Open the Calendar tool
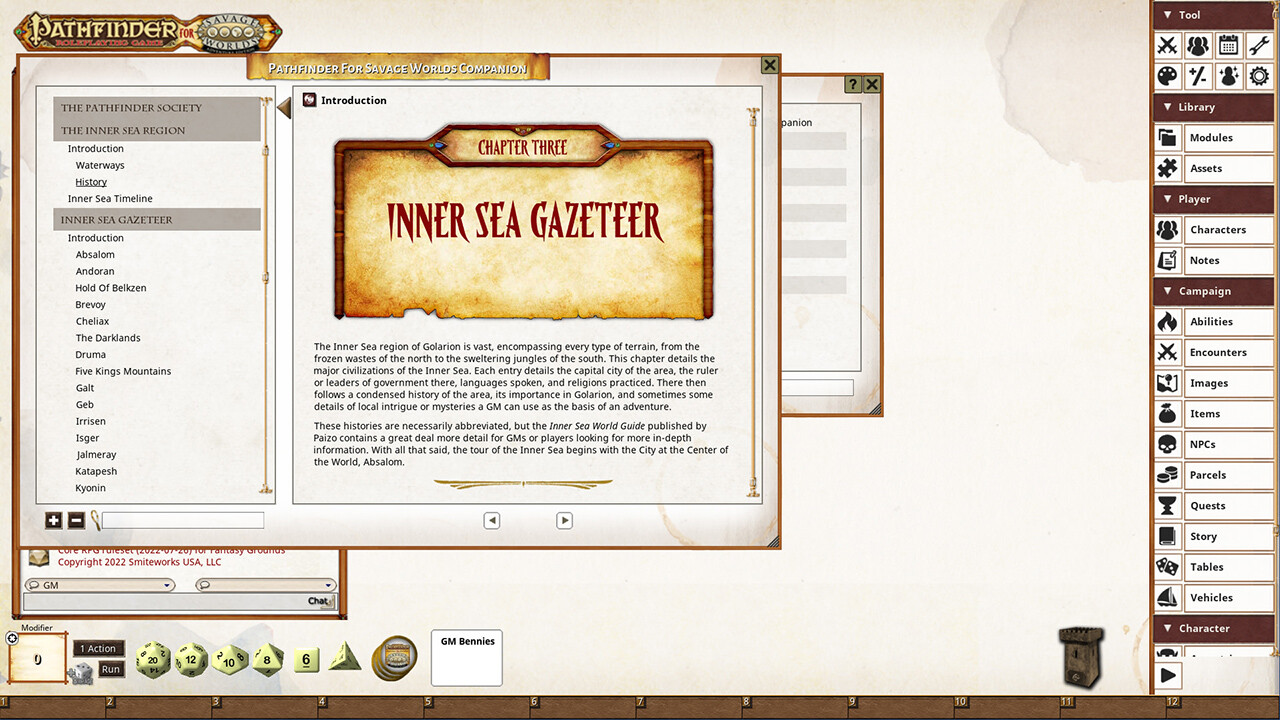This screenshot has width=1280, height=720. coord(1228,45)
